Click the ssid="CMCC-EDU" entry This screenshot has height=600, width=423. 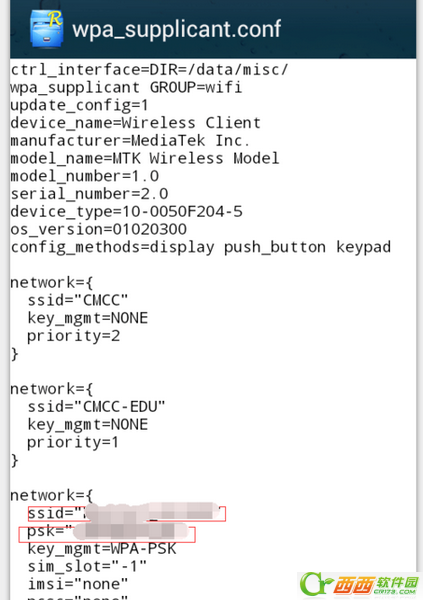96,407
